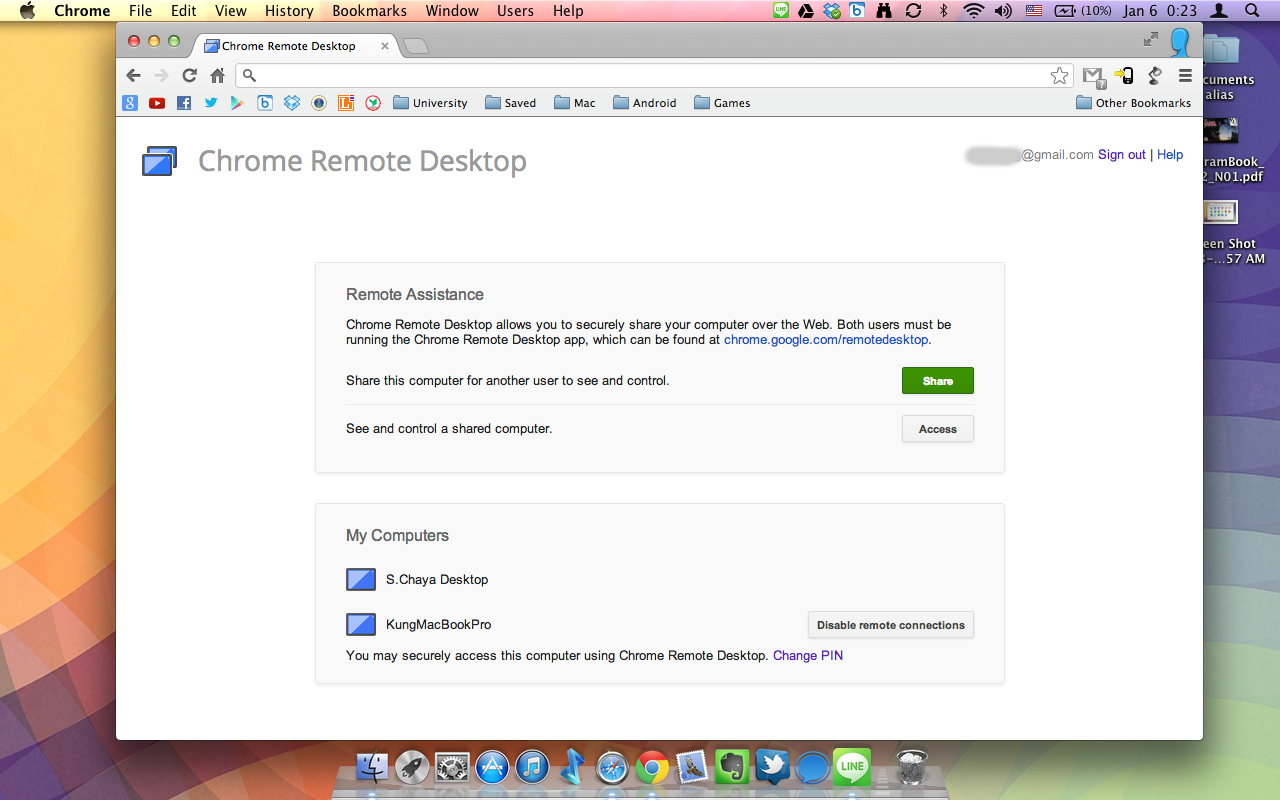The image size is (1280, 800).
Task: Open the View menu
Action: click(x=231, y=11)
